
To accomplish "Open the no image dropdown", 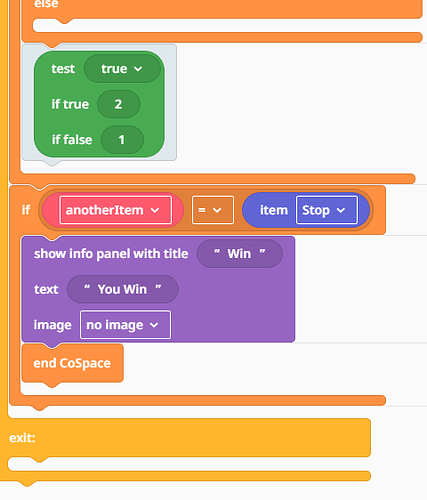I will point(125,325).
